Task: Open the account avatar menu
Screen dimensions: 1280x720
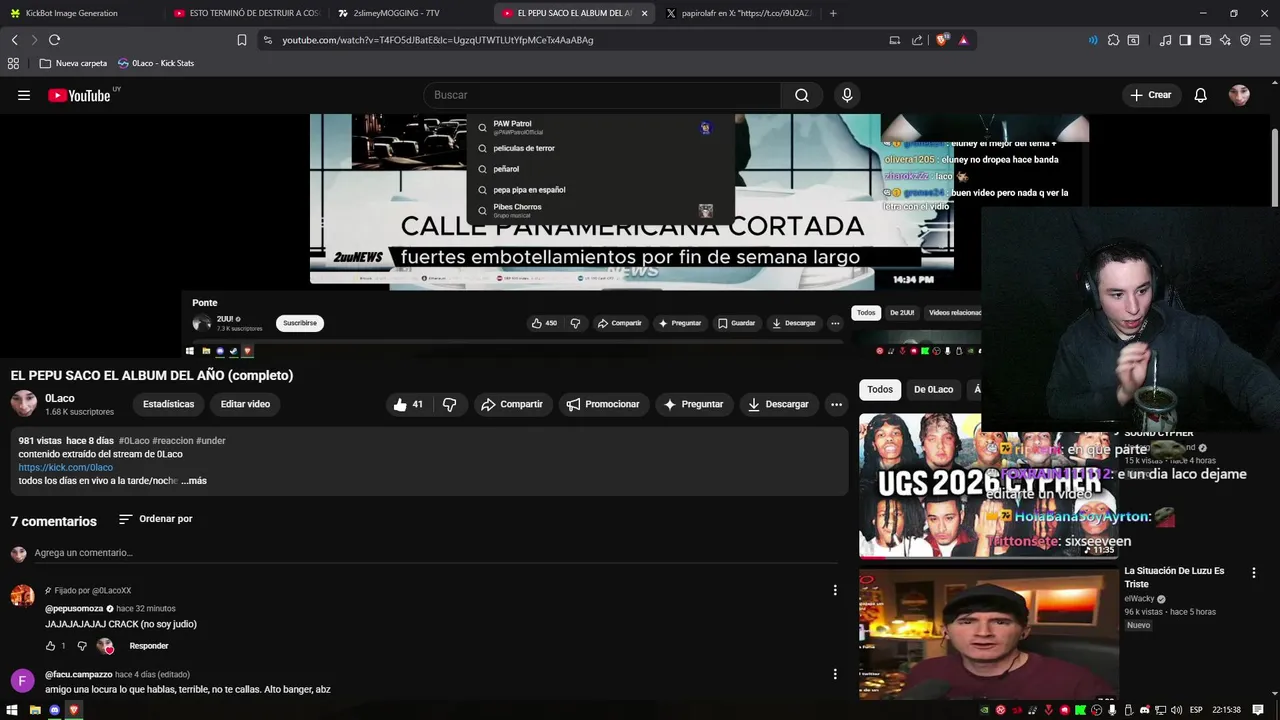Action: point(1239,95)
